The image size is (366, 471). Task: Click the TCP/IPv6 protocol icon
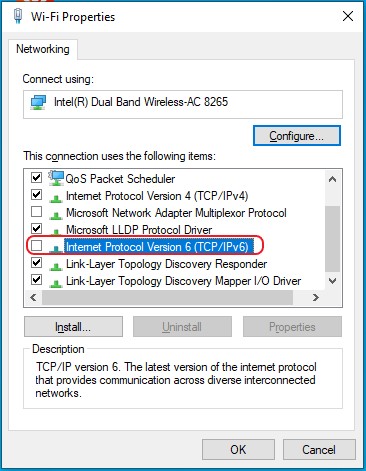56,249
